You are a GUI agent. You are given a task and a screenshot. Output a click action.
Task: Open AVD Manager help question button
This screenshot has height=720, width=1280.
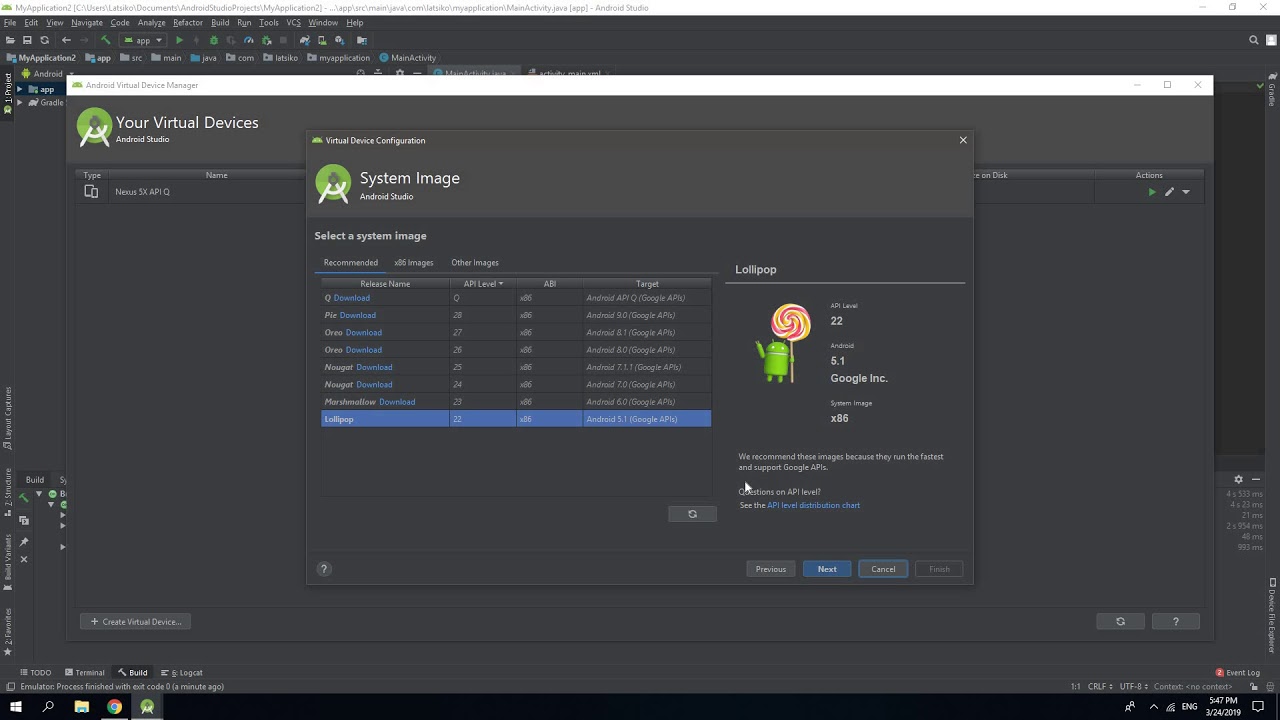point(1175,622)
